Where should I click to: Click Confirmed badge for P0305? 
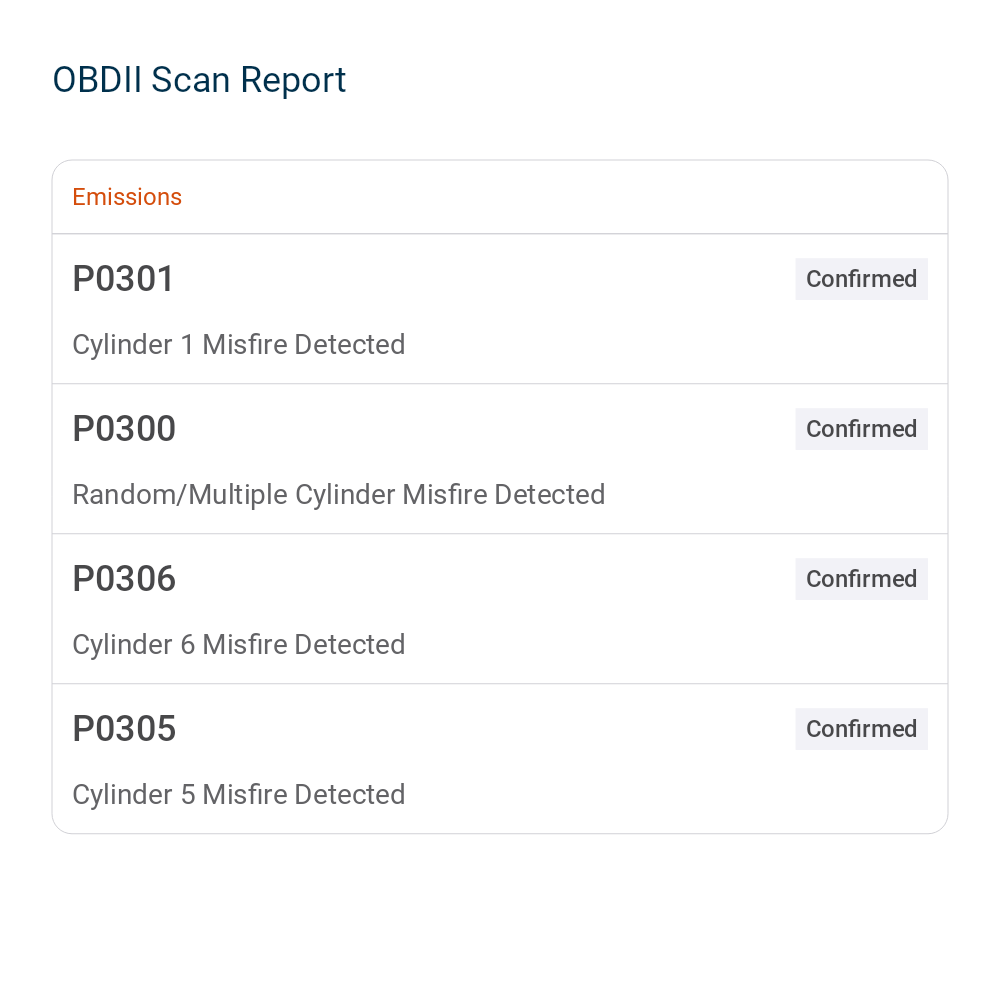(861, 728)
